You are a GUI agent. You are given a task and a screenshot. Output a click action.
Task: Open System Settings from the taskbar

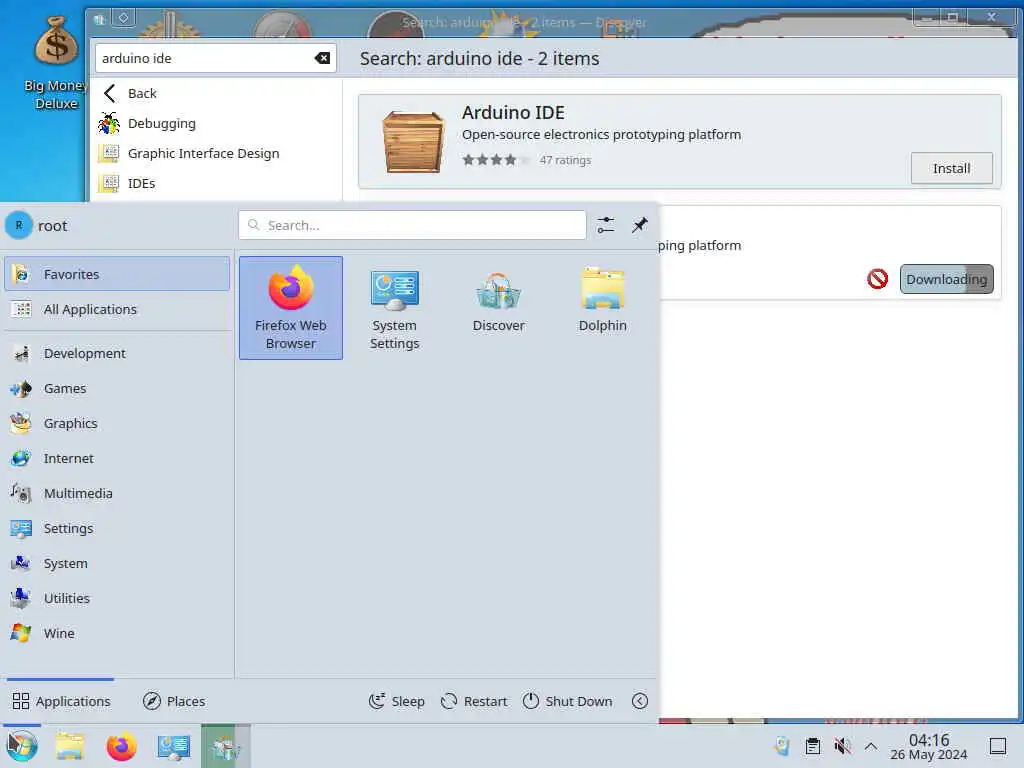(x=173, y=746)
